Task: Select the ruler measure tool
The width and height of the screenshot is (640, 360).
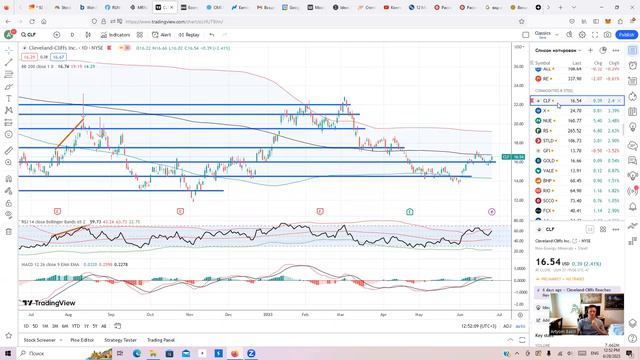Action: pos(9,150)
